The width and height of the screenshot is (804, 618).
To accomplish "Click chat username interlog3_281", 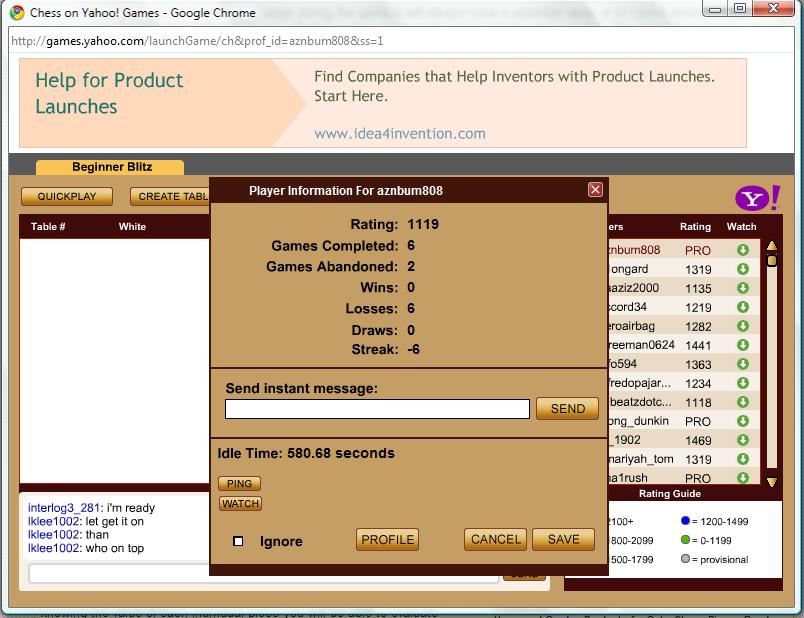I will [64, 508].
